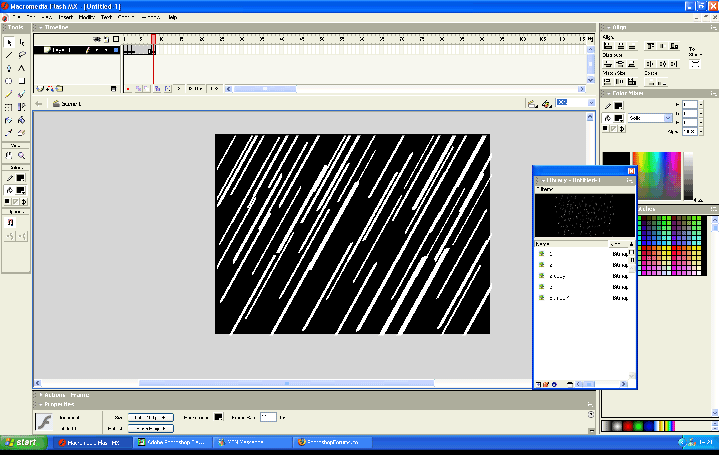The image size is (719, 455).
Task: Open the Window menu
Action: point(151,17)
